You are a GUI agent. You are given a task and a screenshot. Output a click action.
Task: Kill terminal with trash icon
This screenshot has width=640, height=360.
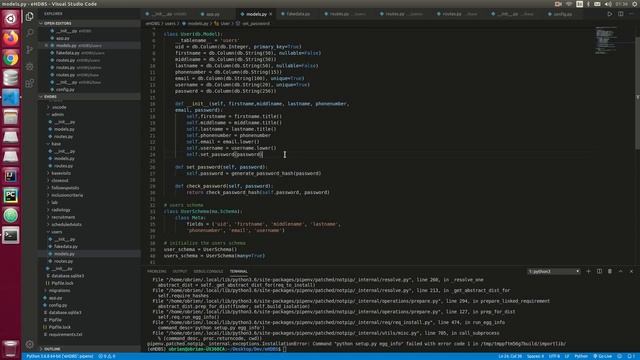point(610,271)
